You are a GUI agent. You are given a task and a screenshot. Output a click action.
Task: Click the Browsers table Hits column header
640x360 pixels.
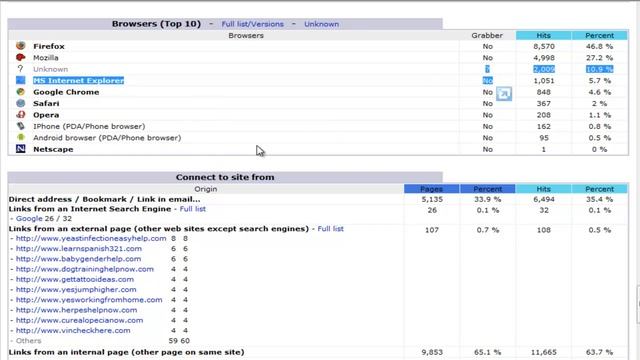(543, 35)
